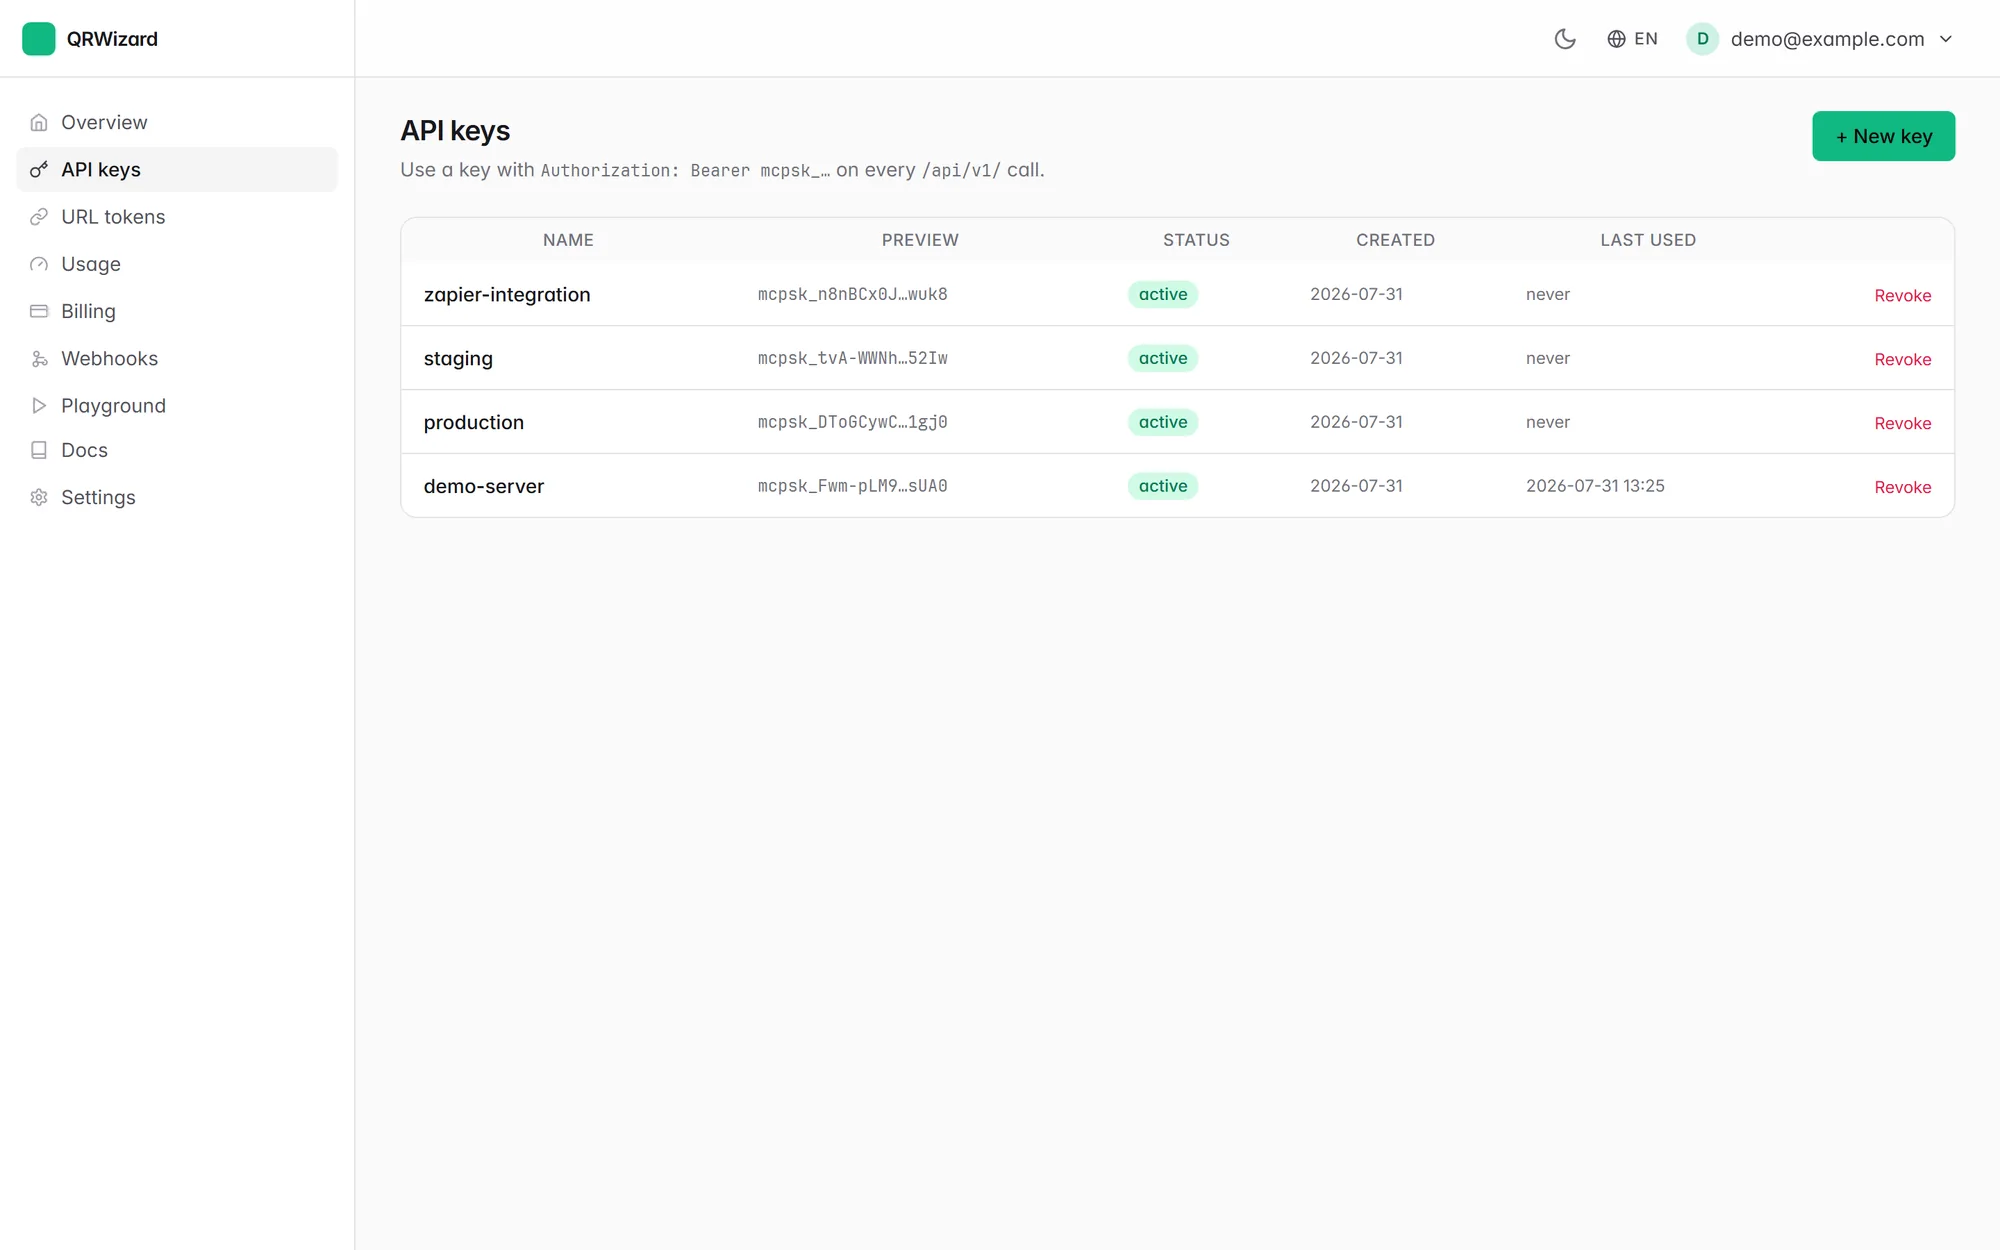Image resolution: width=2000 pixels, height=1250 pixels.
Task: Click the QRWizard brand name
Action: click(112, 39)
